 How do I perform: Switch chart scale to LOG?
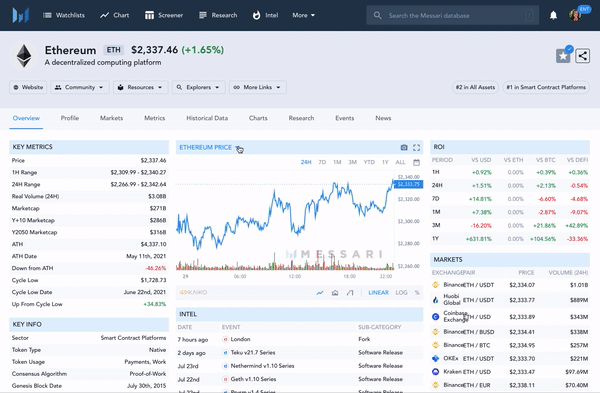[x=401, y=293]
